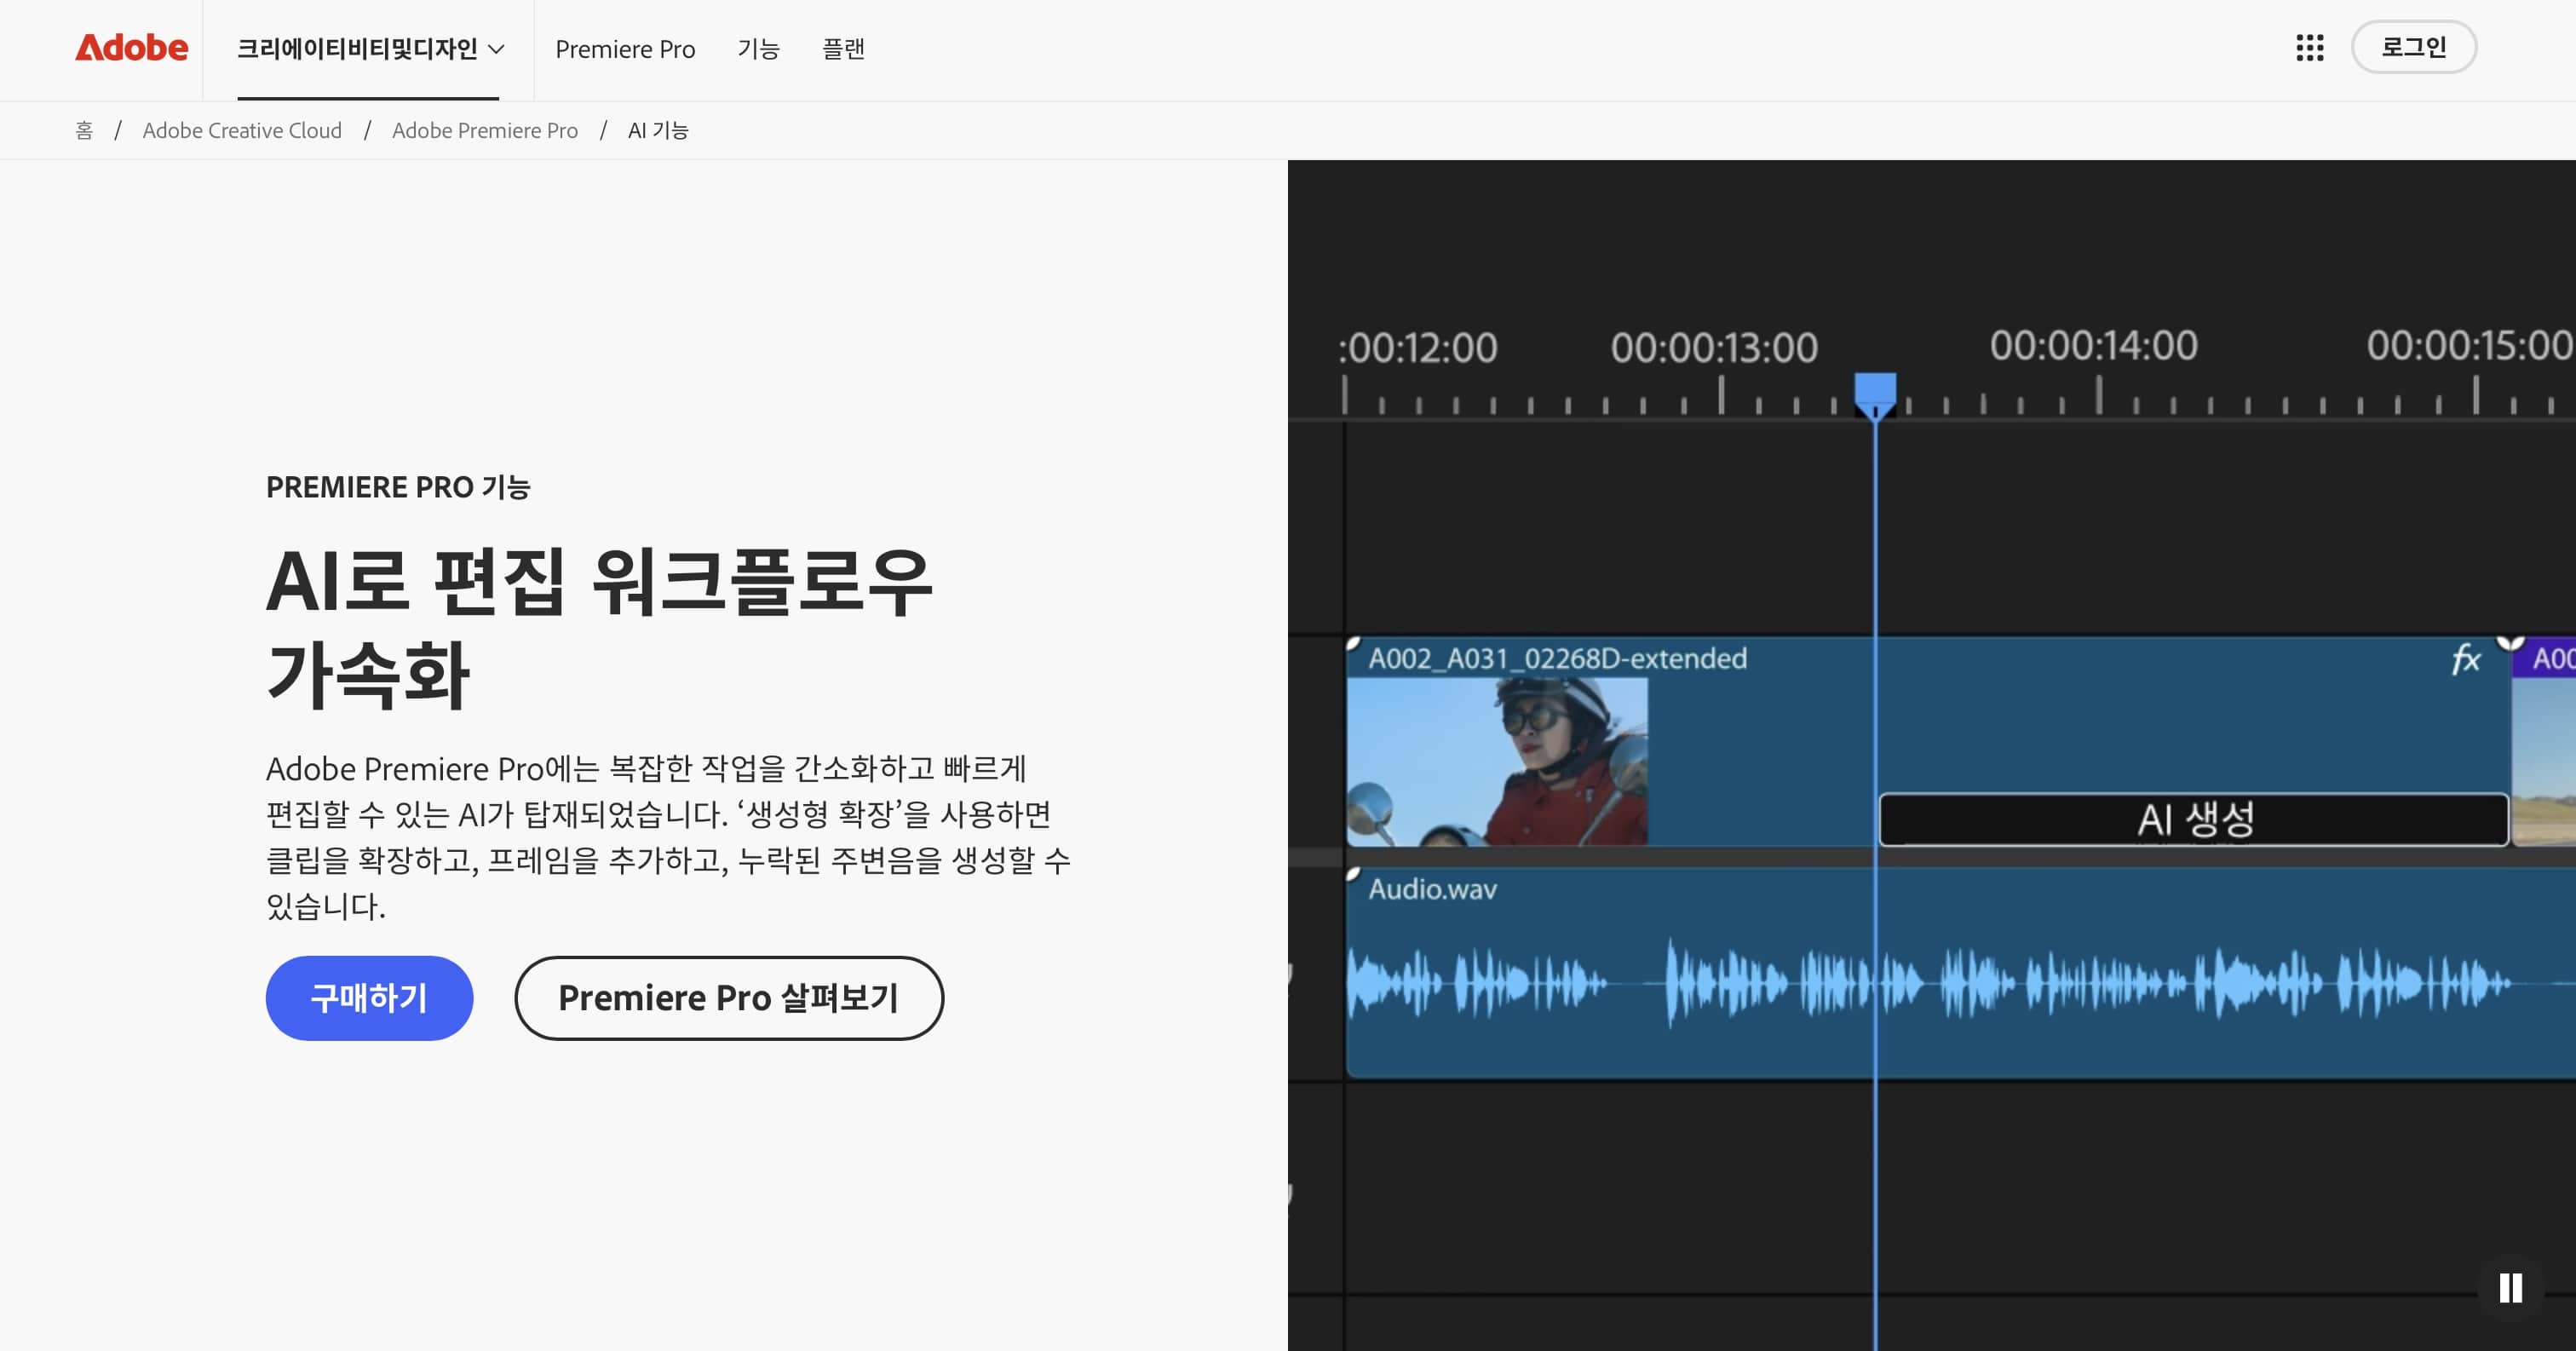
Task: Open the 플랜 menu item
Action: click(x=843, y=49)
